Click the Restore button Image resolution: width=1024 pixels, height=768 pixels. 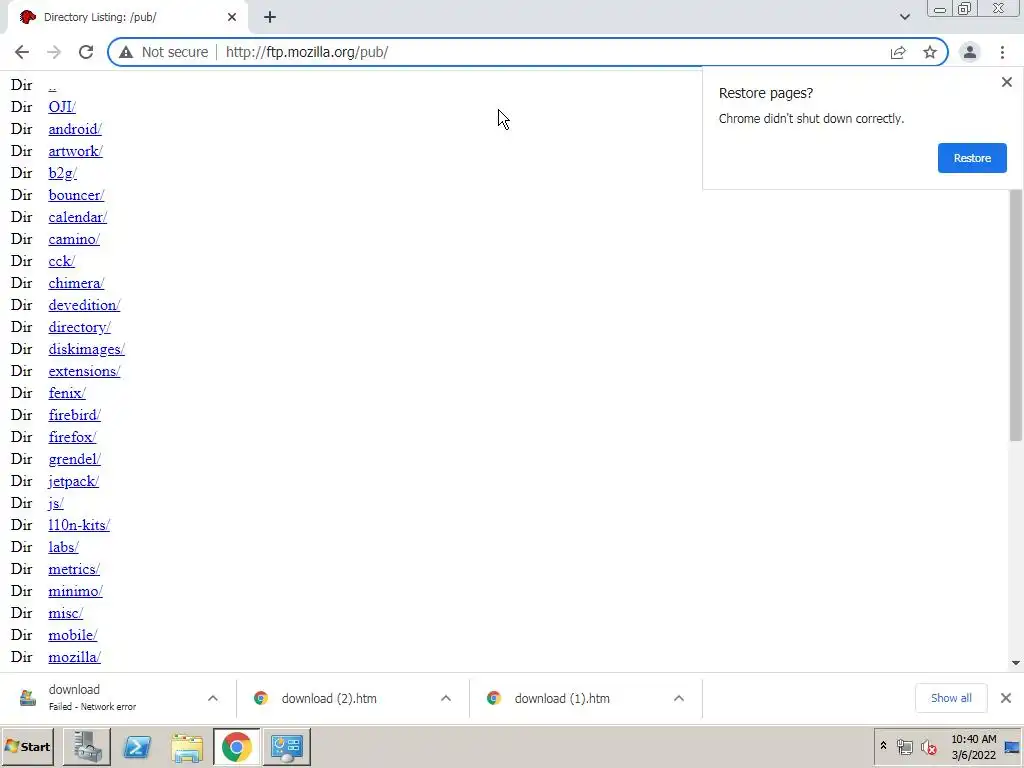[x=972, y=158]
